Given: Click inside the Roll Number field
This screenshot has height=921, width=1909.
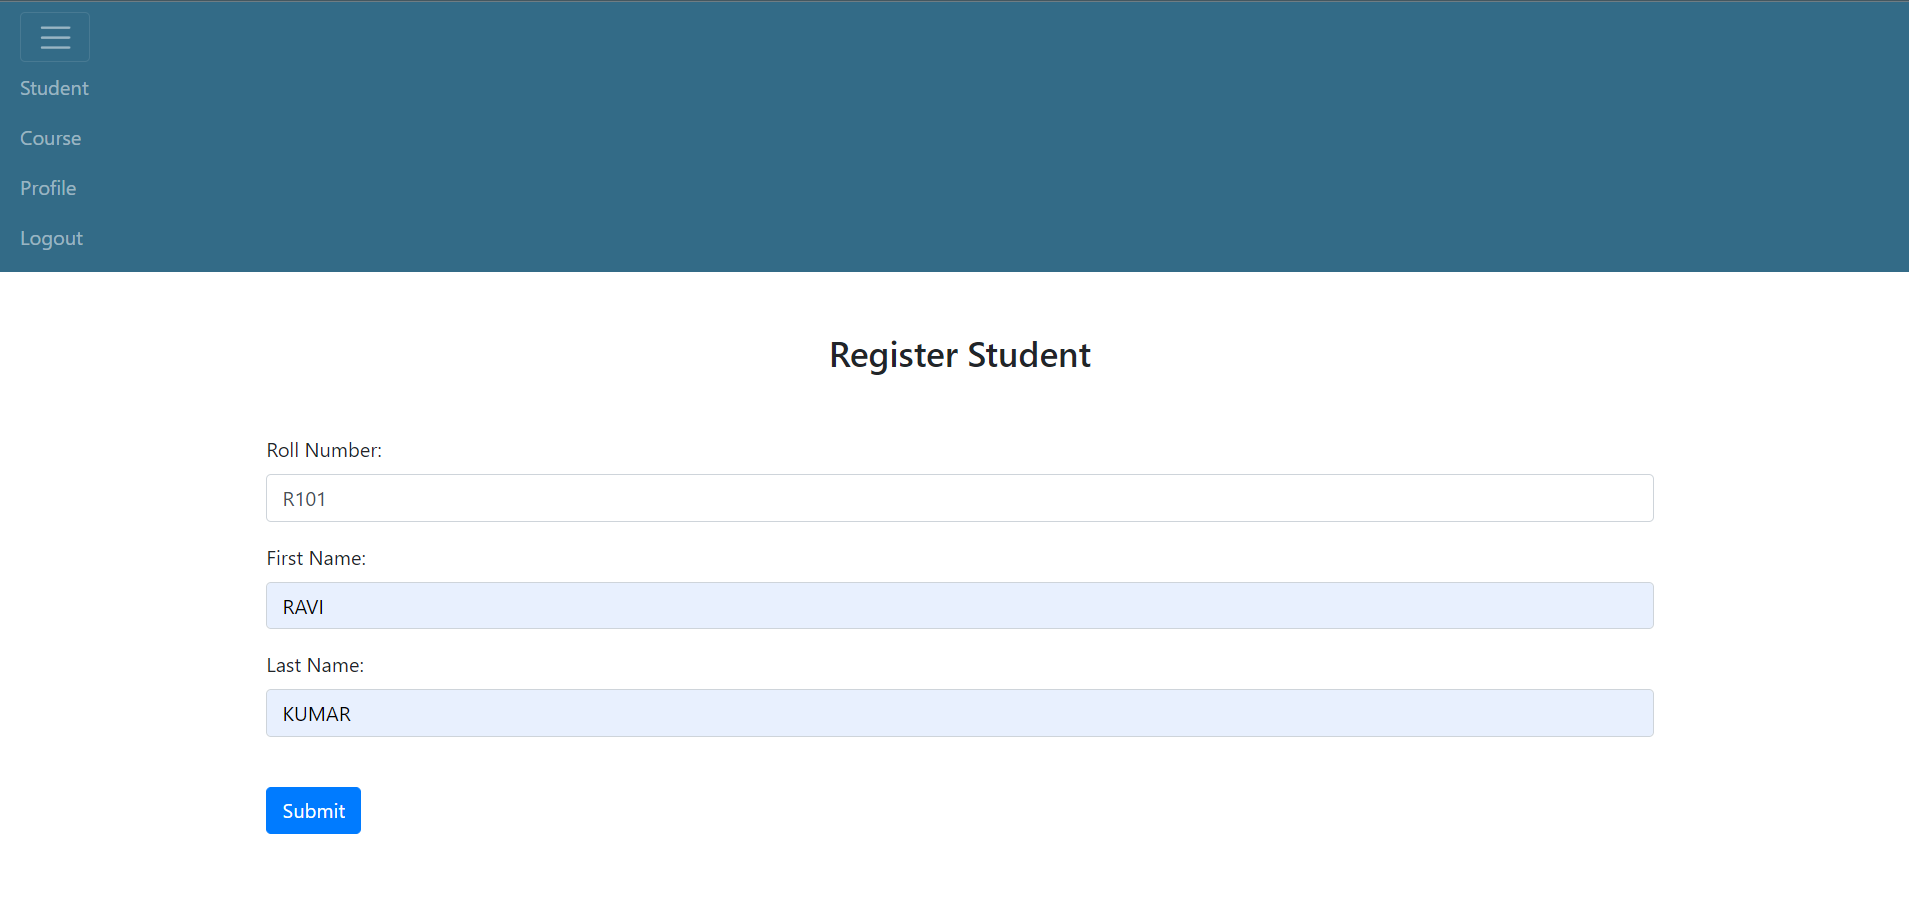Looking at the screenshot, I should point(959,498).
